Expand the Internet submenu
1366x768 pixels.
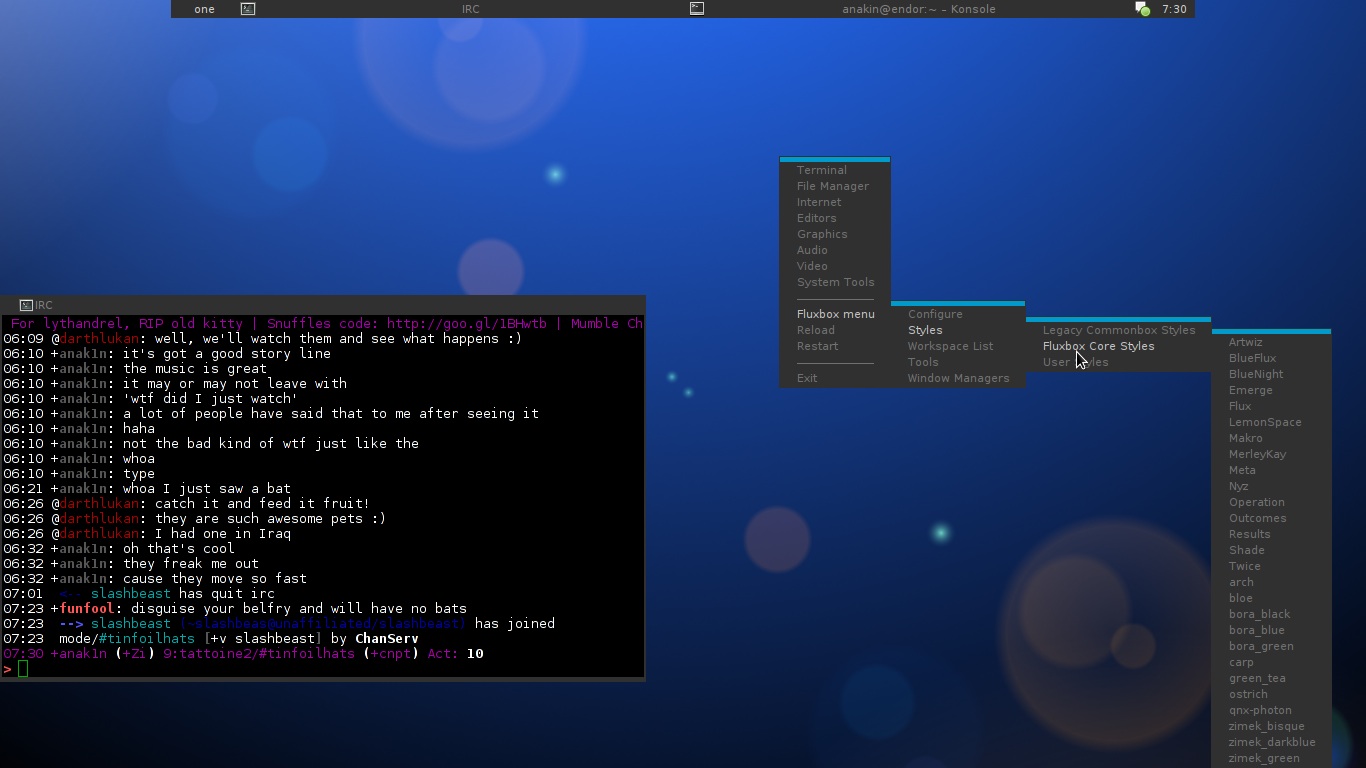tap(818, 202)
